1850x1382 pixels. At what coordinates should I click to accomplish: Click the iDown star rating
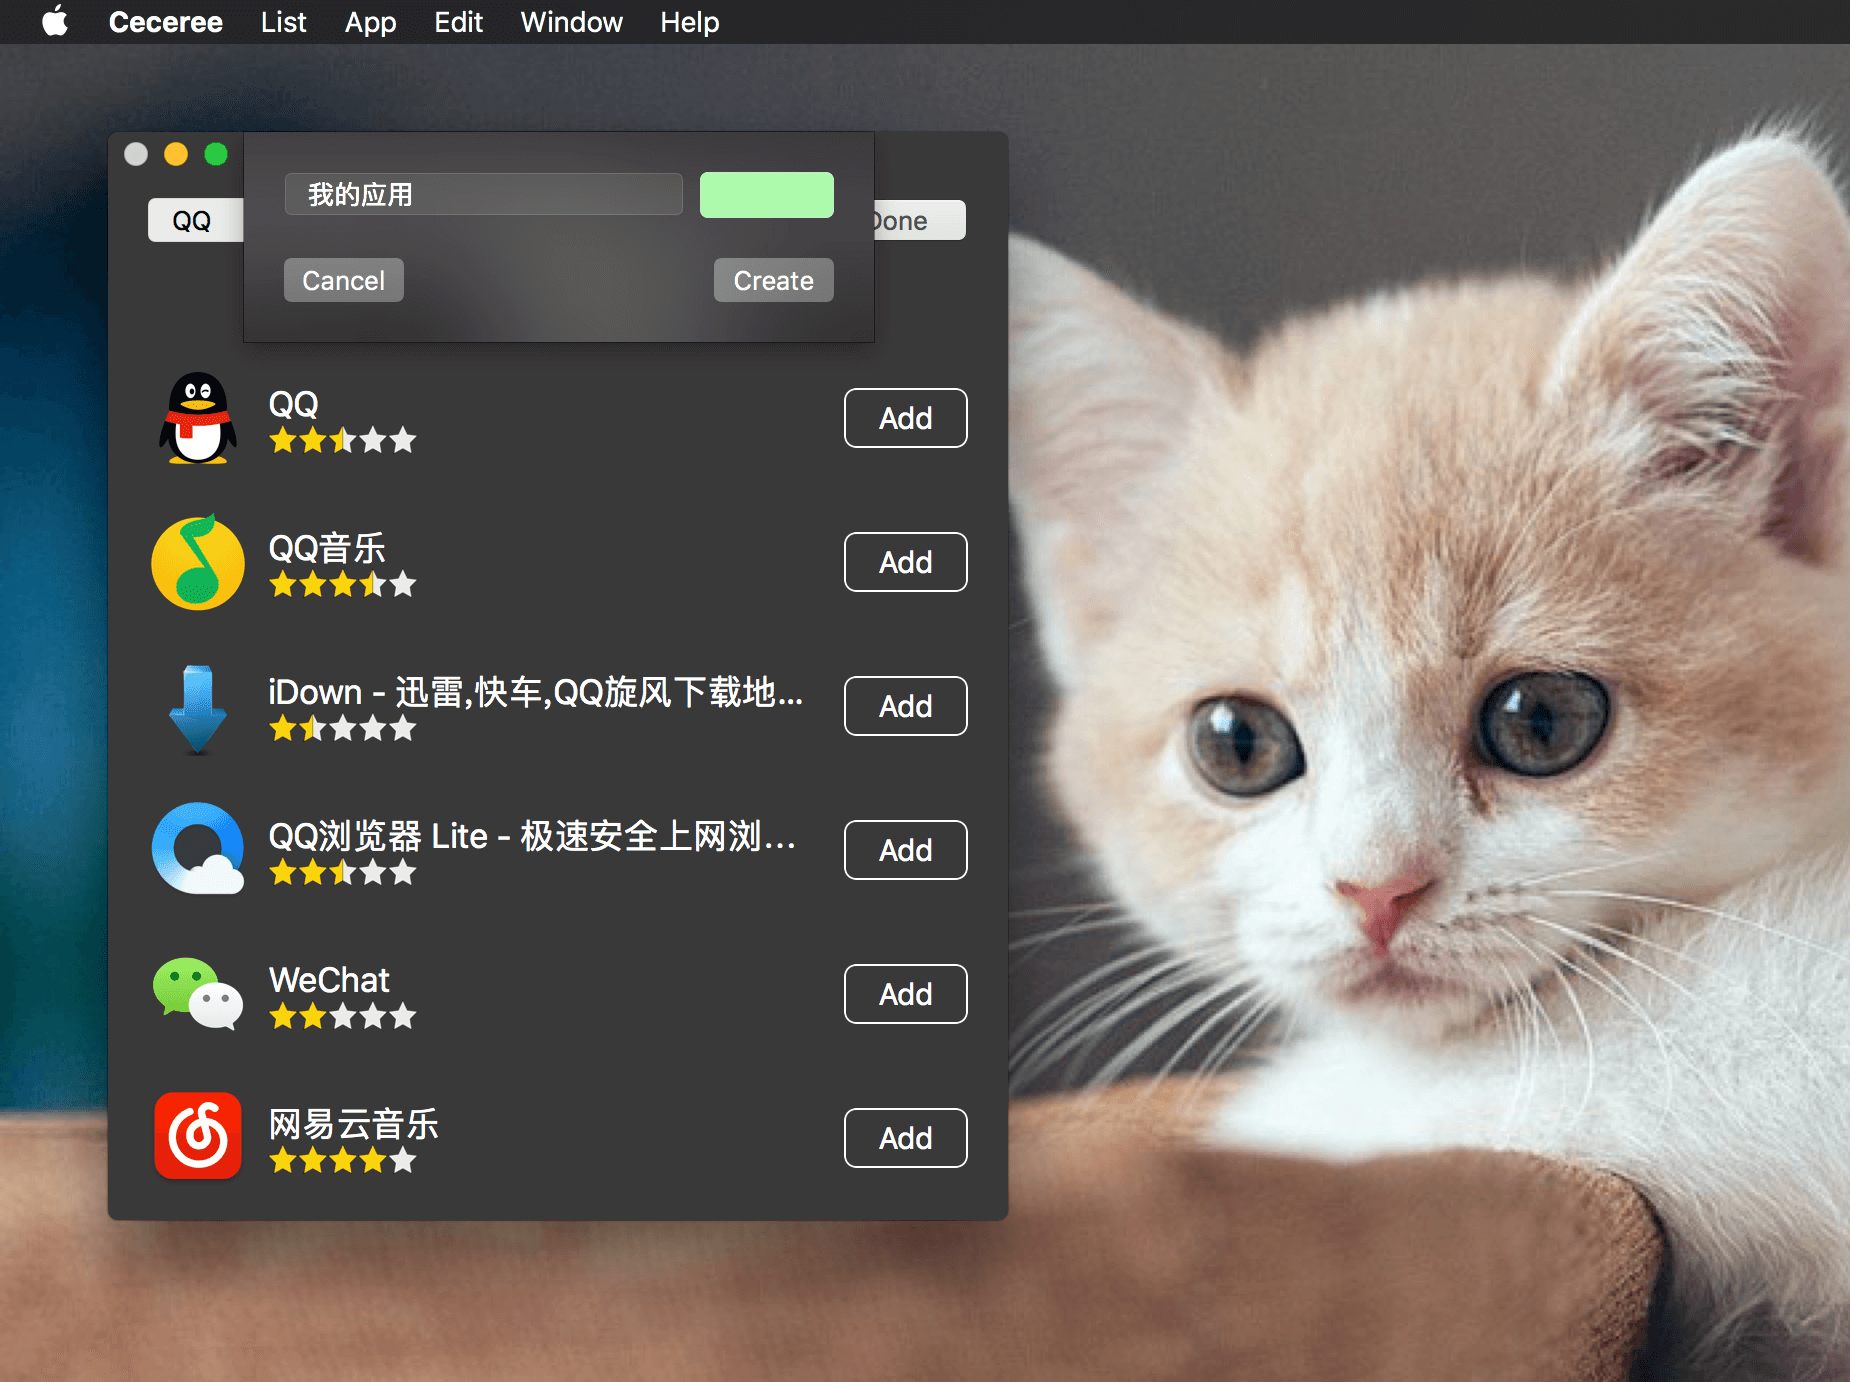pyautogui.click(x=342, y=728)
